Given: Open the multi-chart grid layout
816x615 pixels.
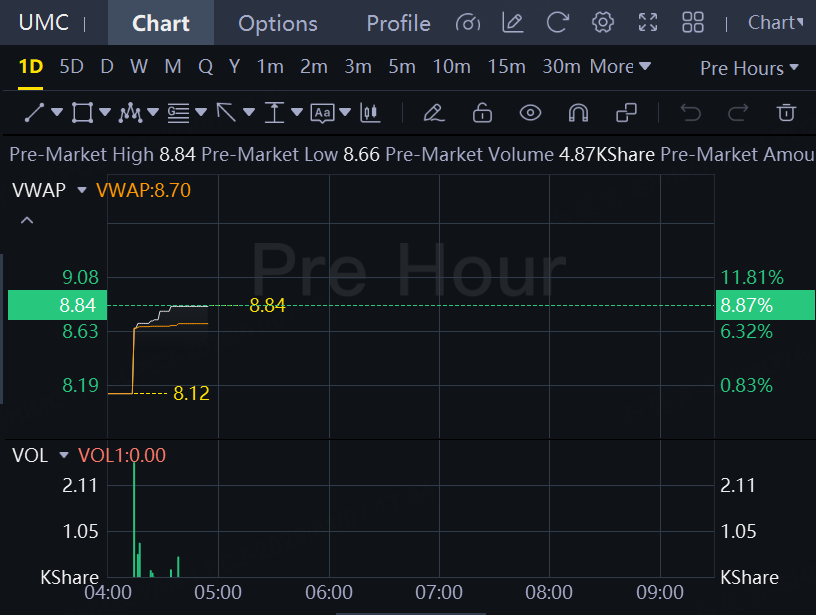Looking at the screenshot, I should click(x=693, y=23).
